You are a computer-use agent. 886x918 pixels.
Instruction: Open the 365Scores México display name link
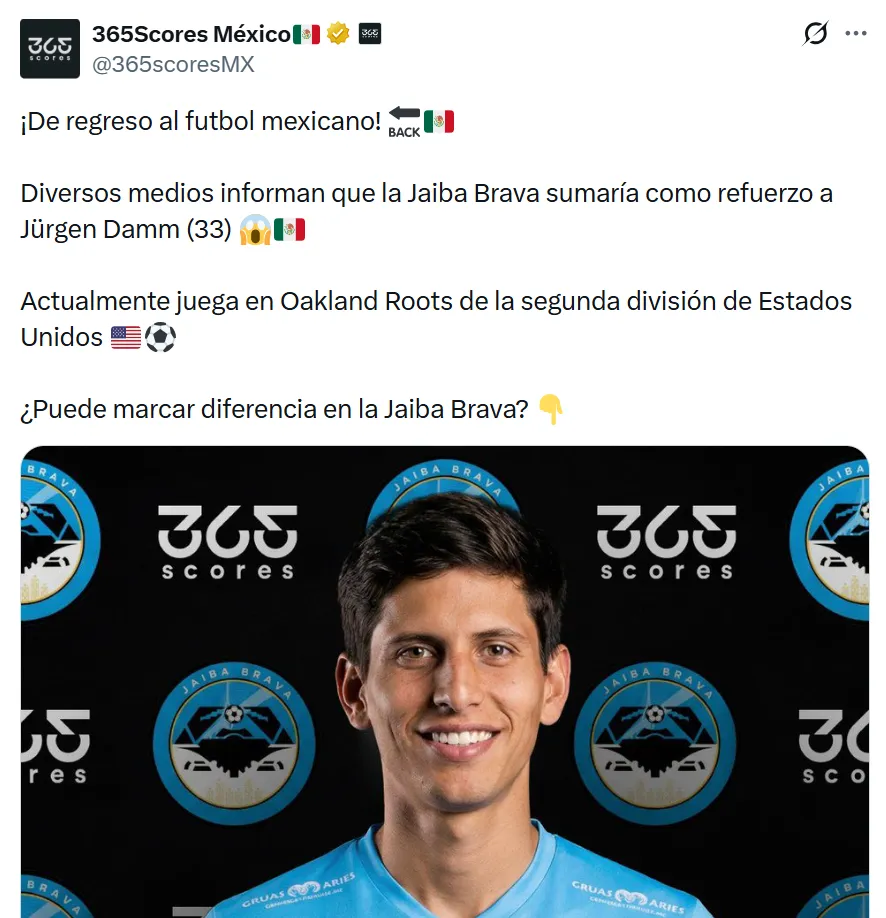[191, 34]
